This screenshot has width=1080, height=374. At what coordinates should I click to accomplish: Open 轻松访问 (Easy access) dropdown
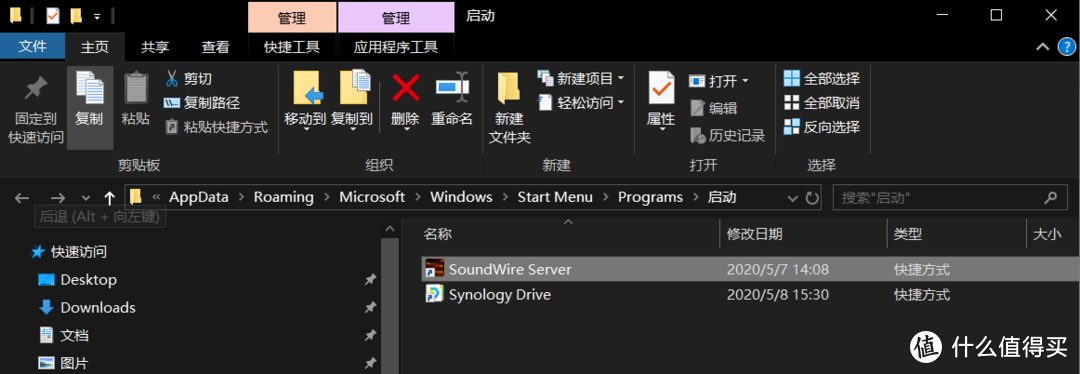tap(581, 103)
